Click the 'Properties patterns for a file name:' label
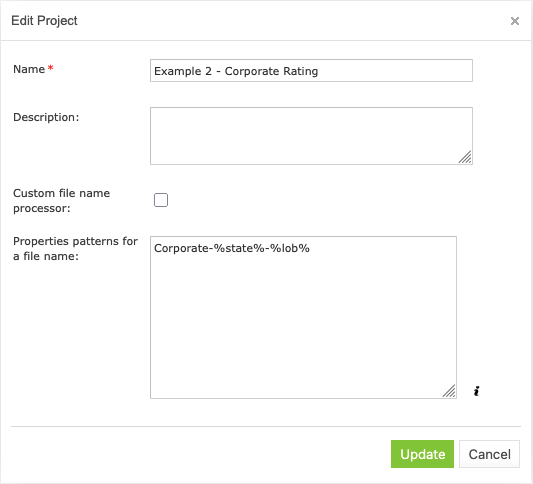533x484 pixels. coord(75,248)
